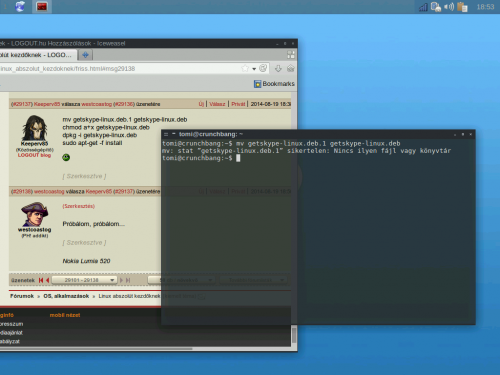The height and width of the screenshot is (375, 500).
Task: Open the downloads arrow icon
Action: point(278,69)
